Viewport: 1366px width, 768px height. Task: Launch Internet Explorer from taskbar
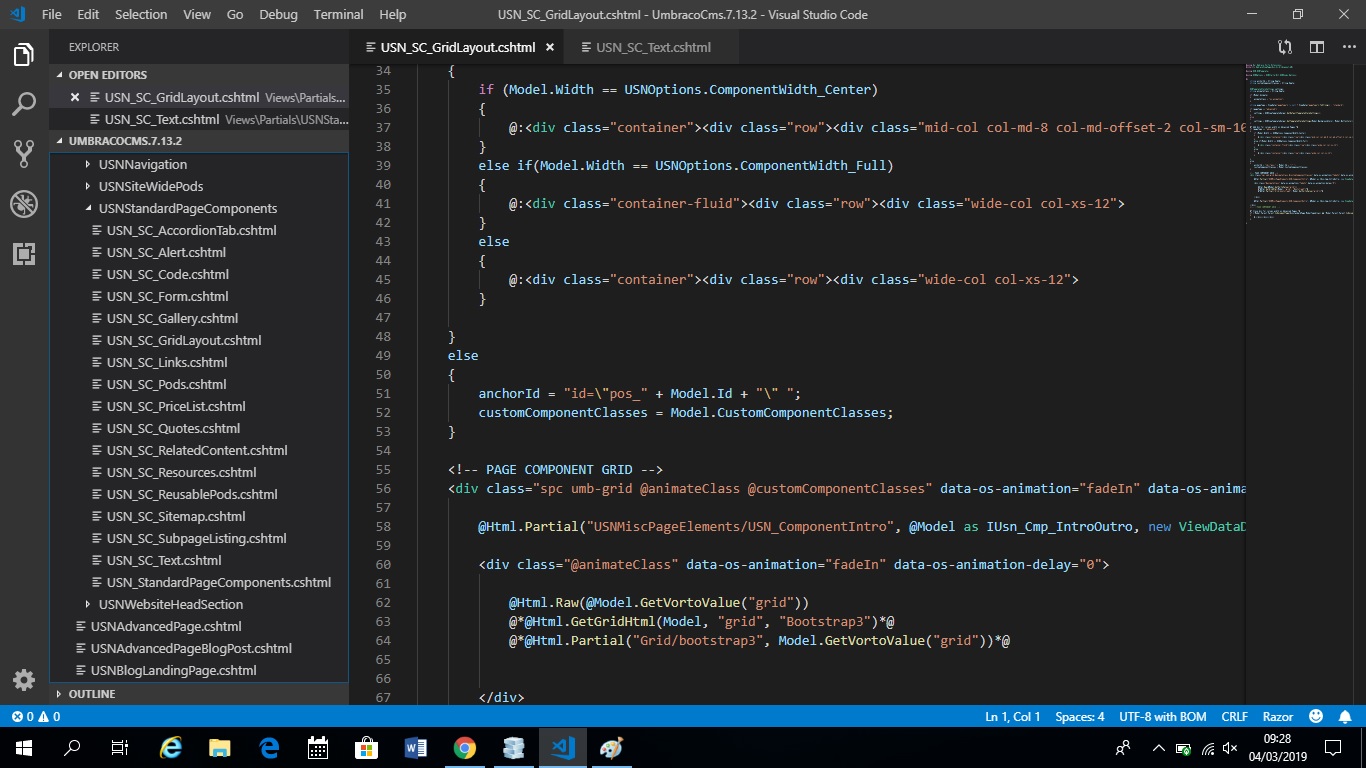(x=171, y=748)
